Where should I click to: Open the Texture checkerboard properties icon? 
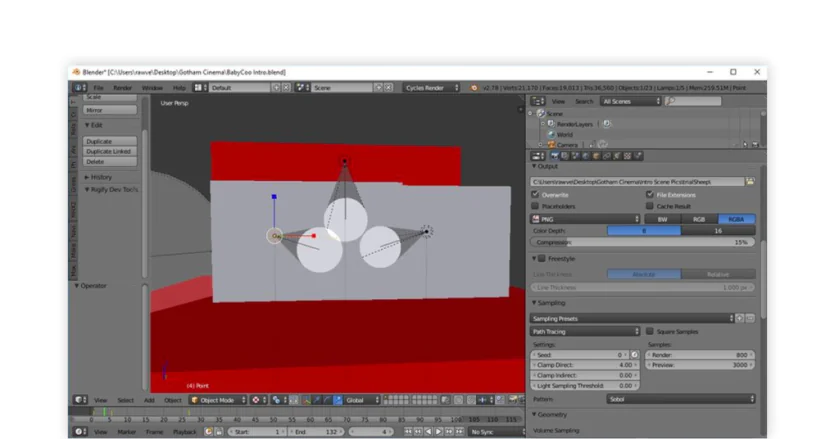pos(627,156)
